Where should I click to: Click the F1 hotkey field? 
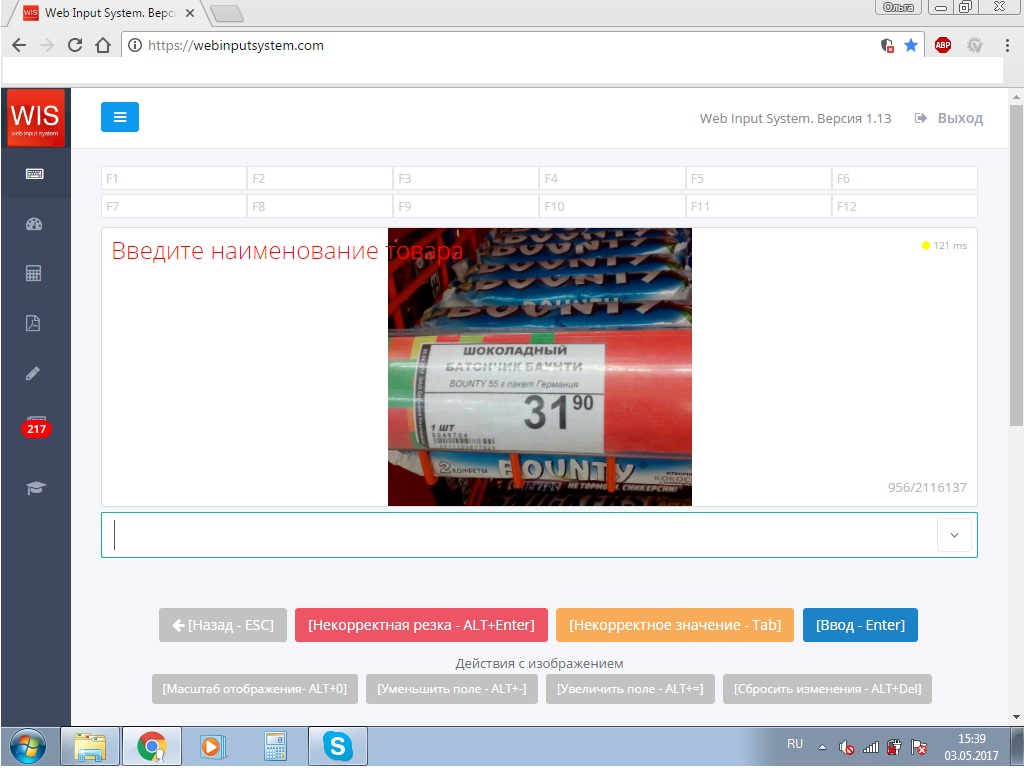point(174,178)
